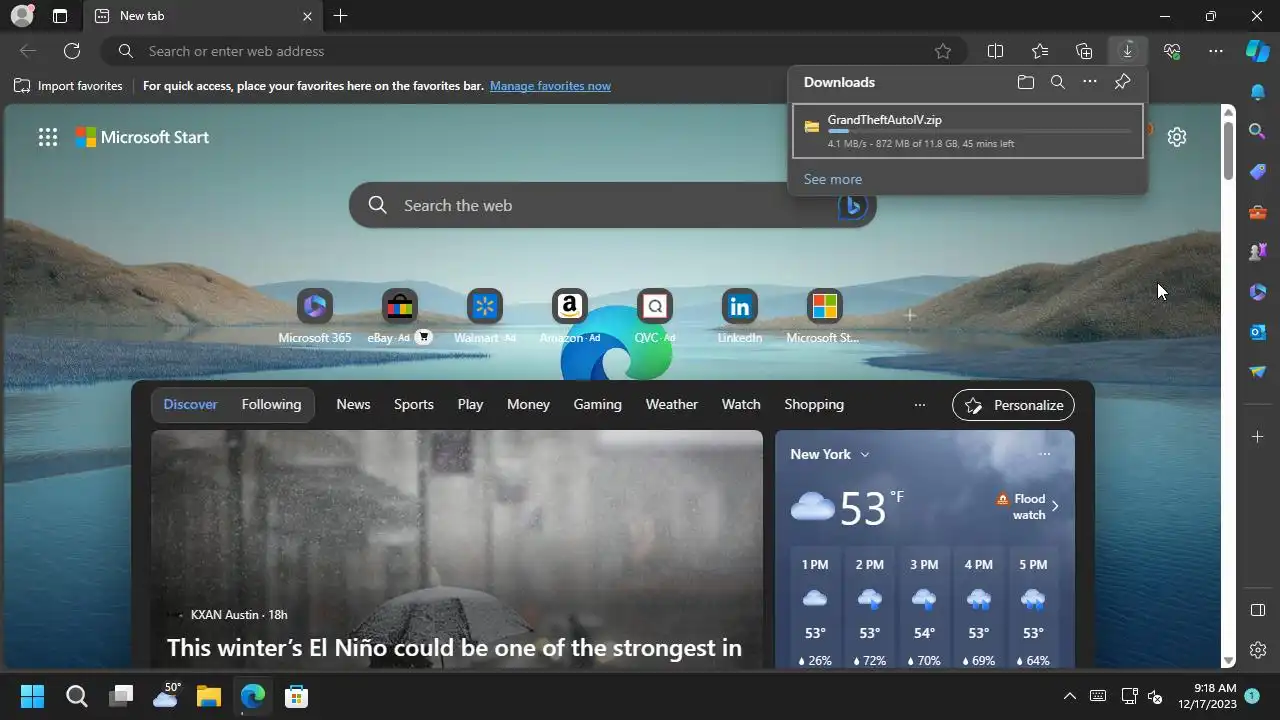Select the Gaming feed tab
Viewport: 1280px width, 720px height.
(x=597, y=404)
